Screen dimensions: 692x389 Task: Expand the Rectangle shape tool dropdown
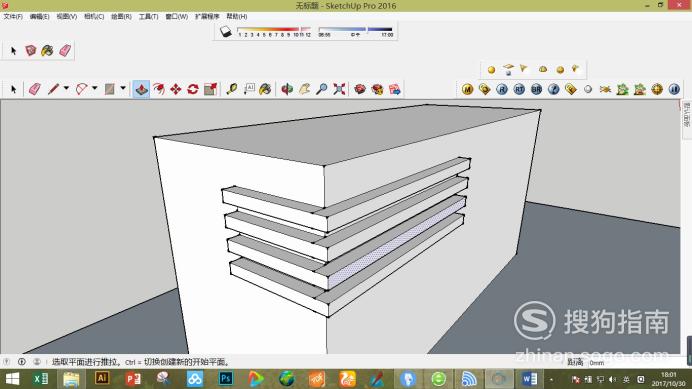pos(123,88)
